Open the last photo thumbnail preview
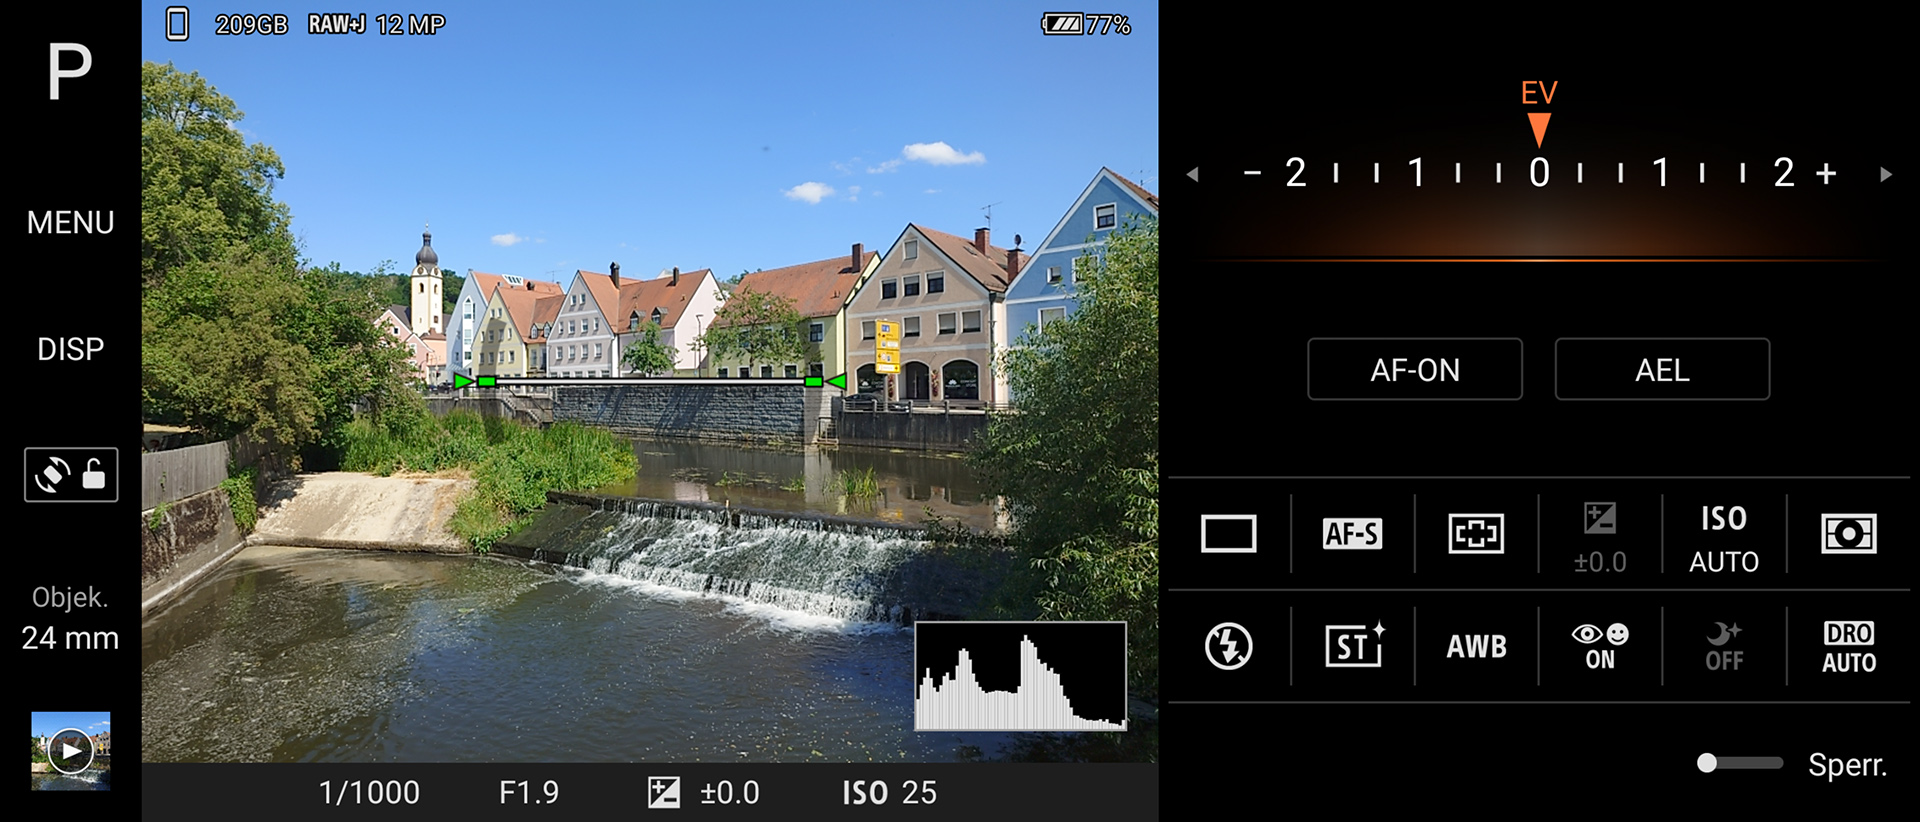 point(70,750)
